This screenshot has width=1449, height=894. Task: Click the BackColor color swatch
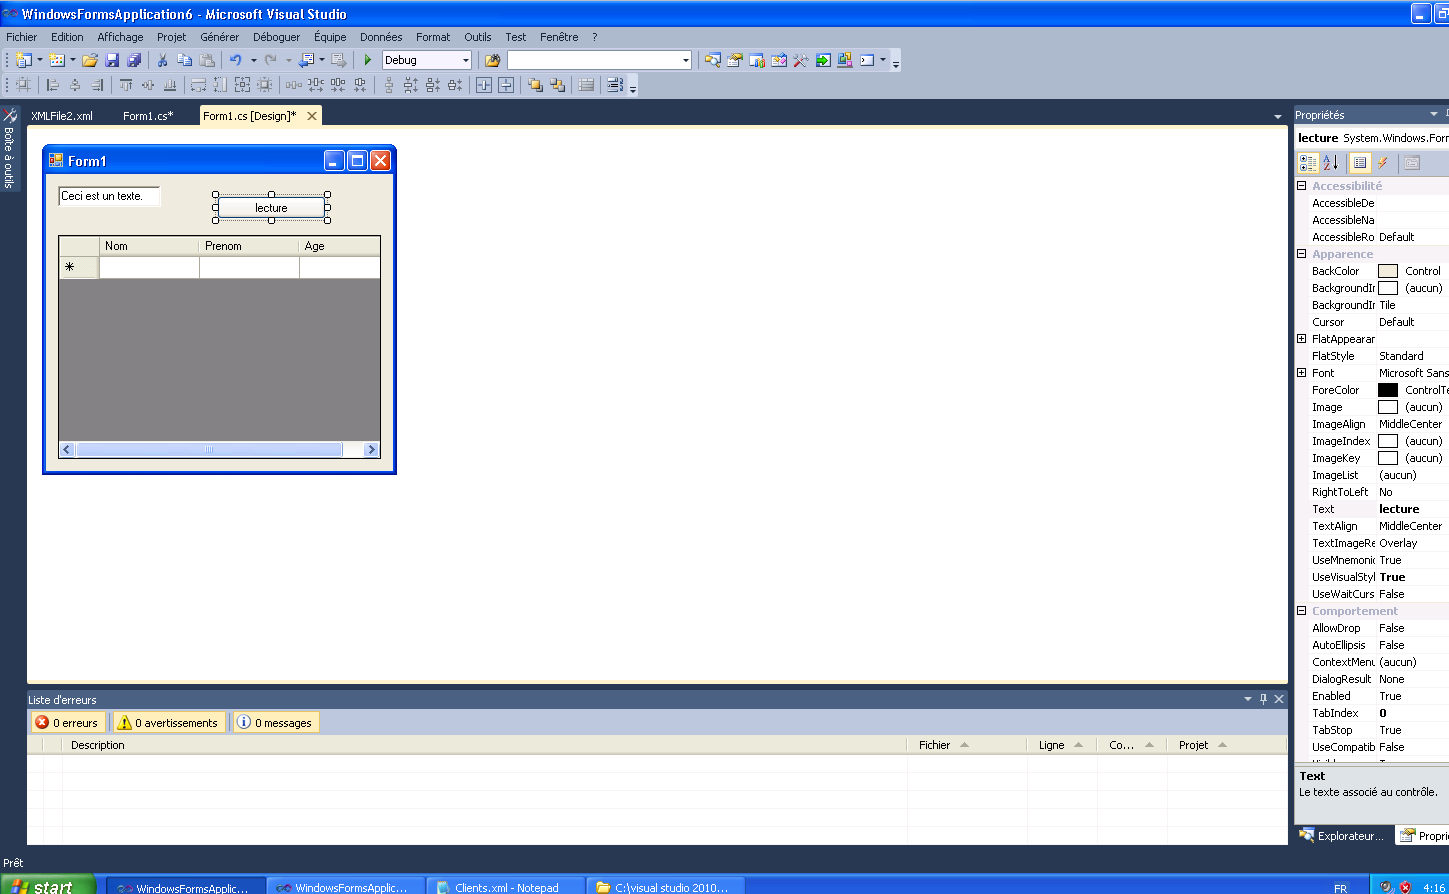click(x=1388, y=271)
